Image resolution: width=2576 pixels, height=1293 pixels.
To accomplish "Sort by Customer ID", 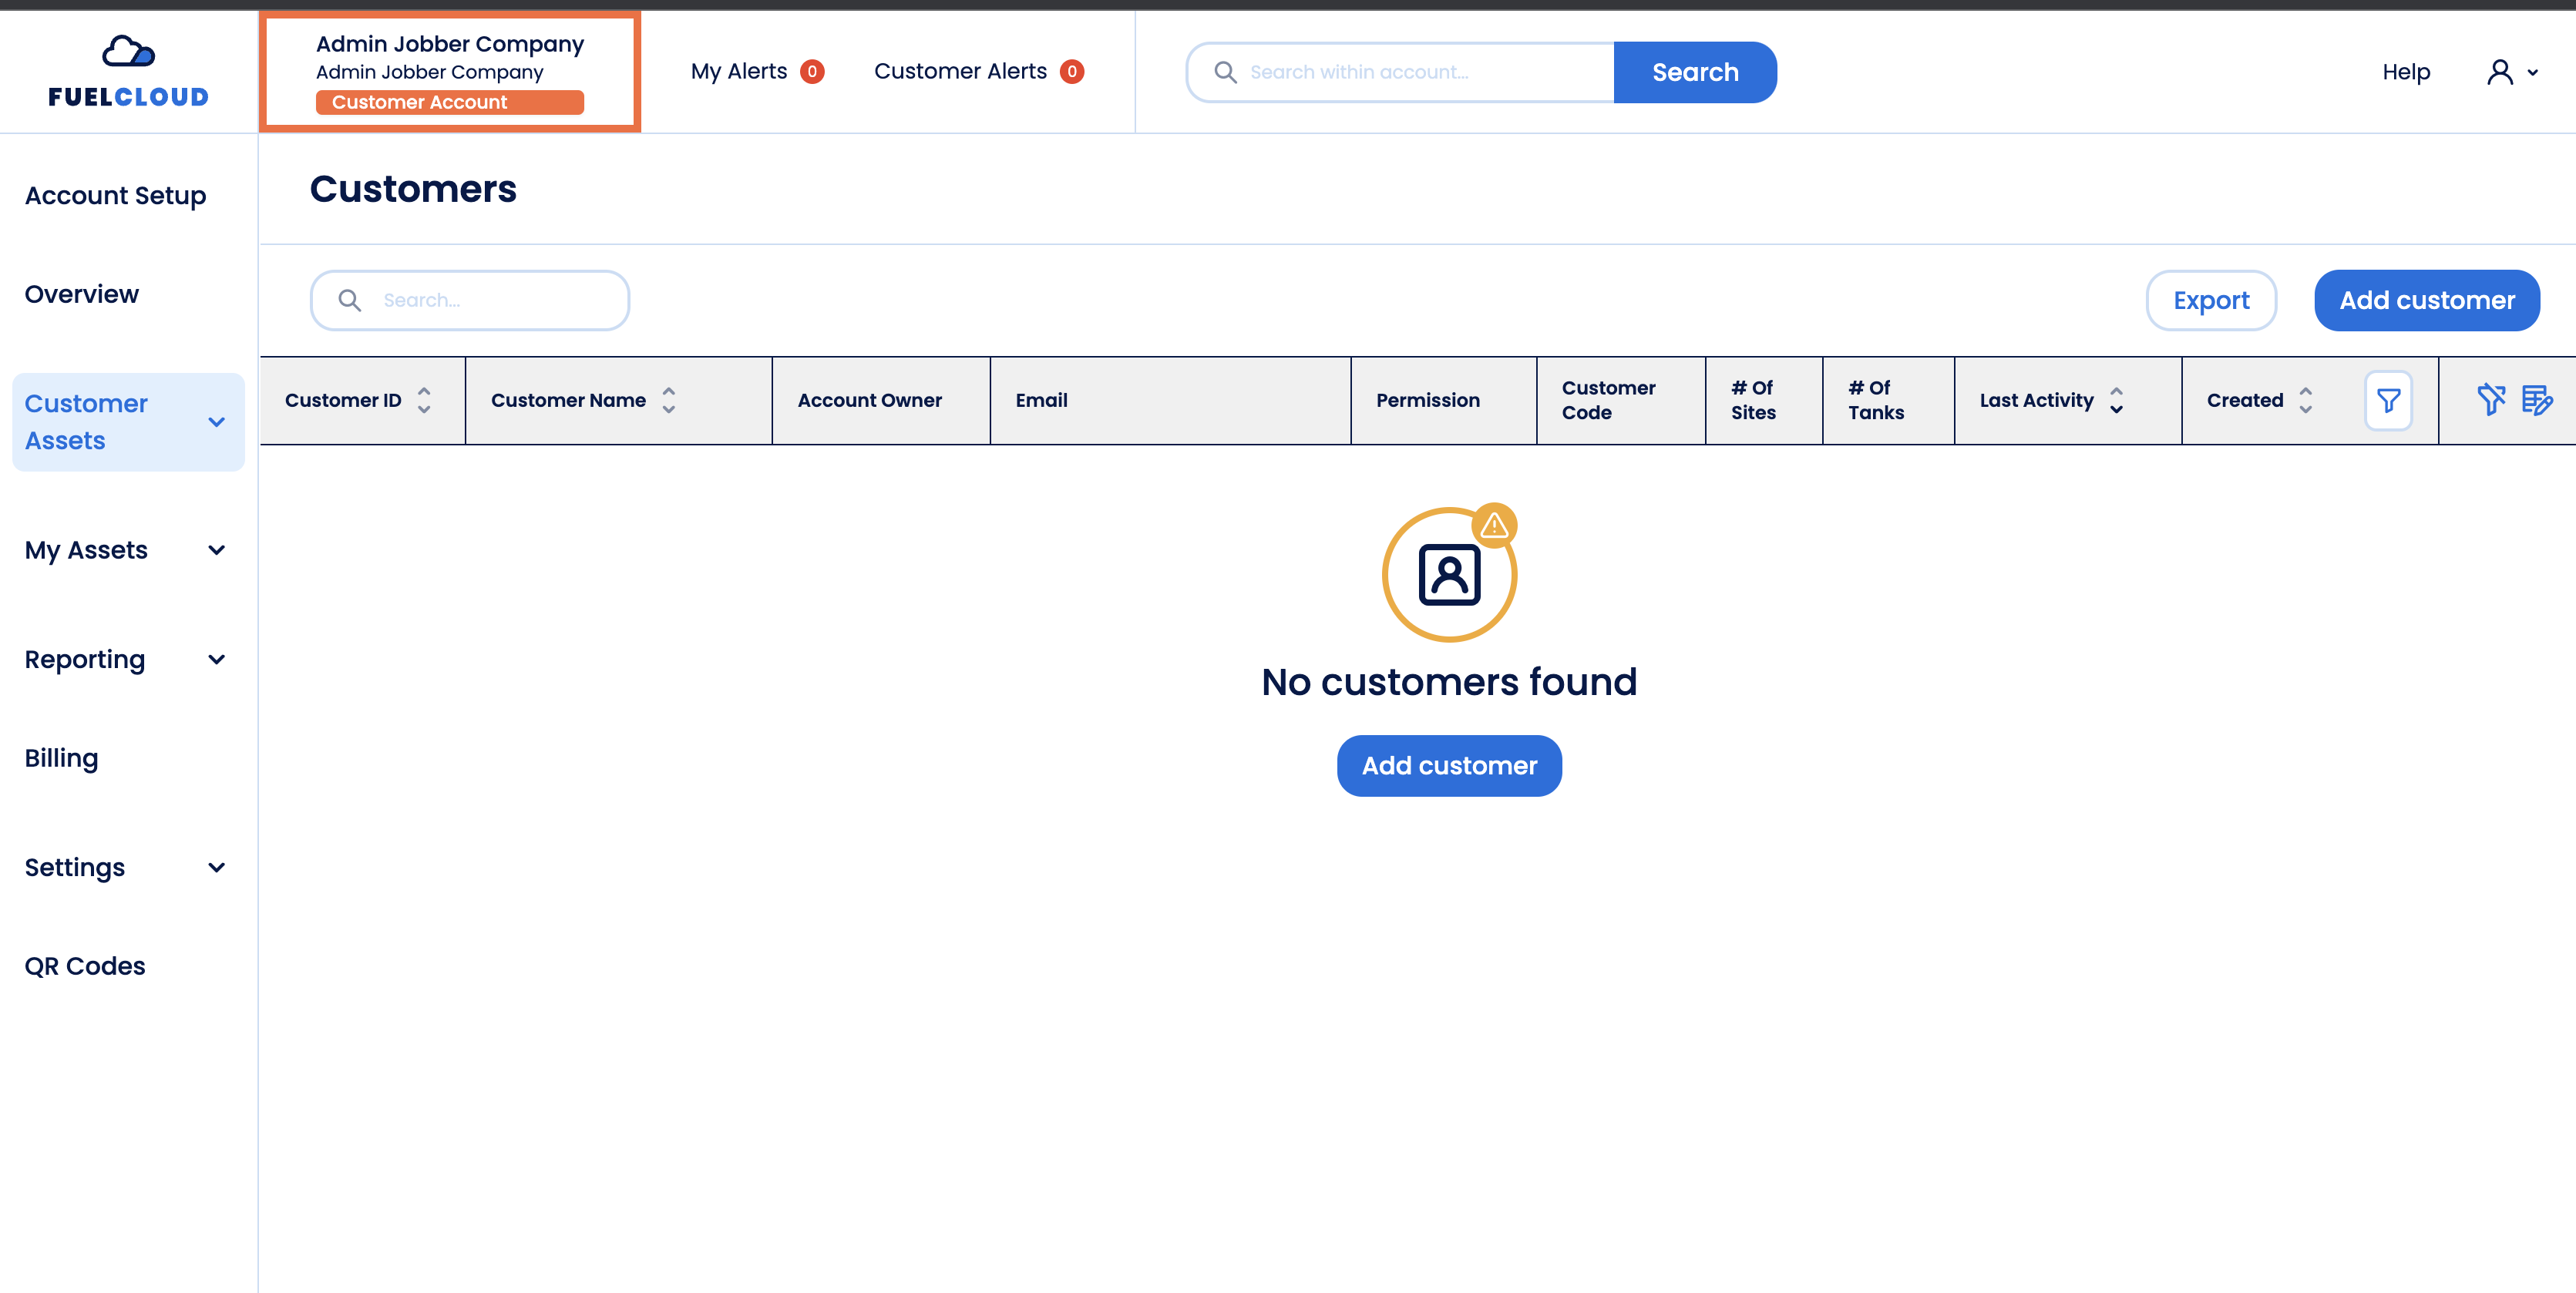I will click(x=424, y=400).
